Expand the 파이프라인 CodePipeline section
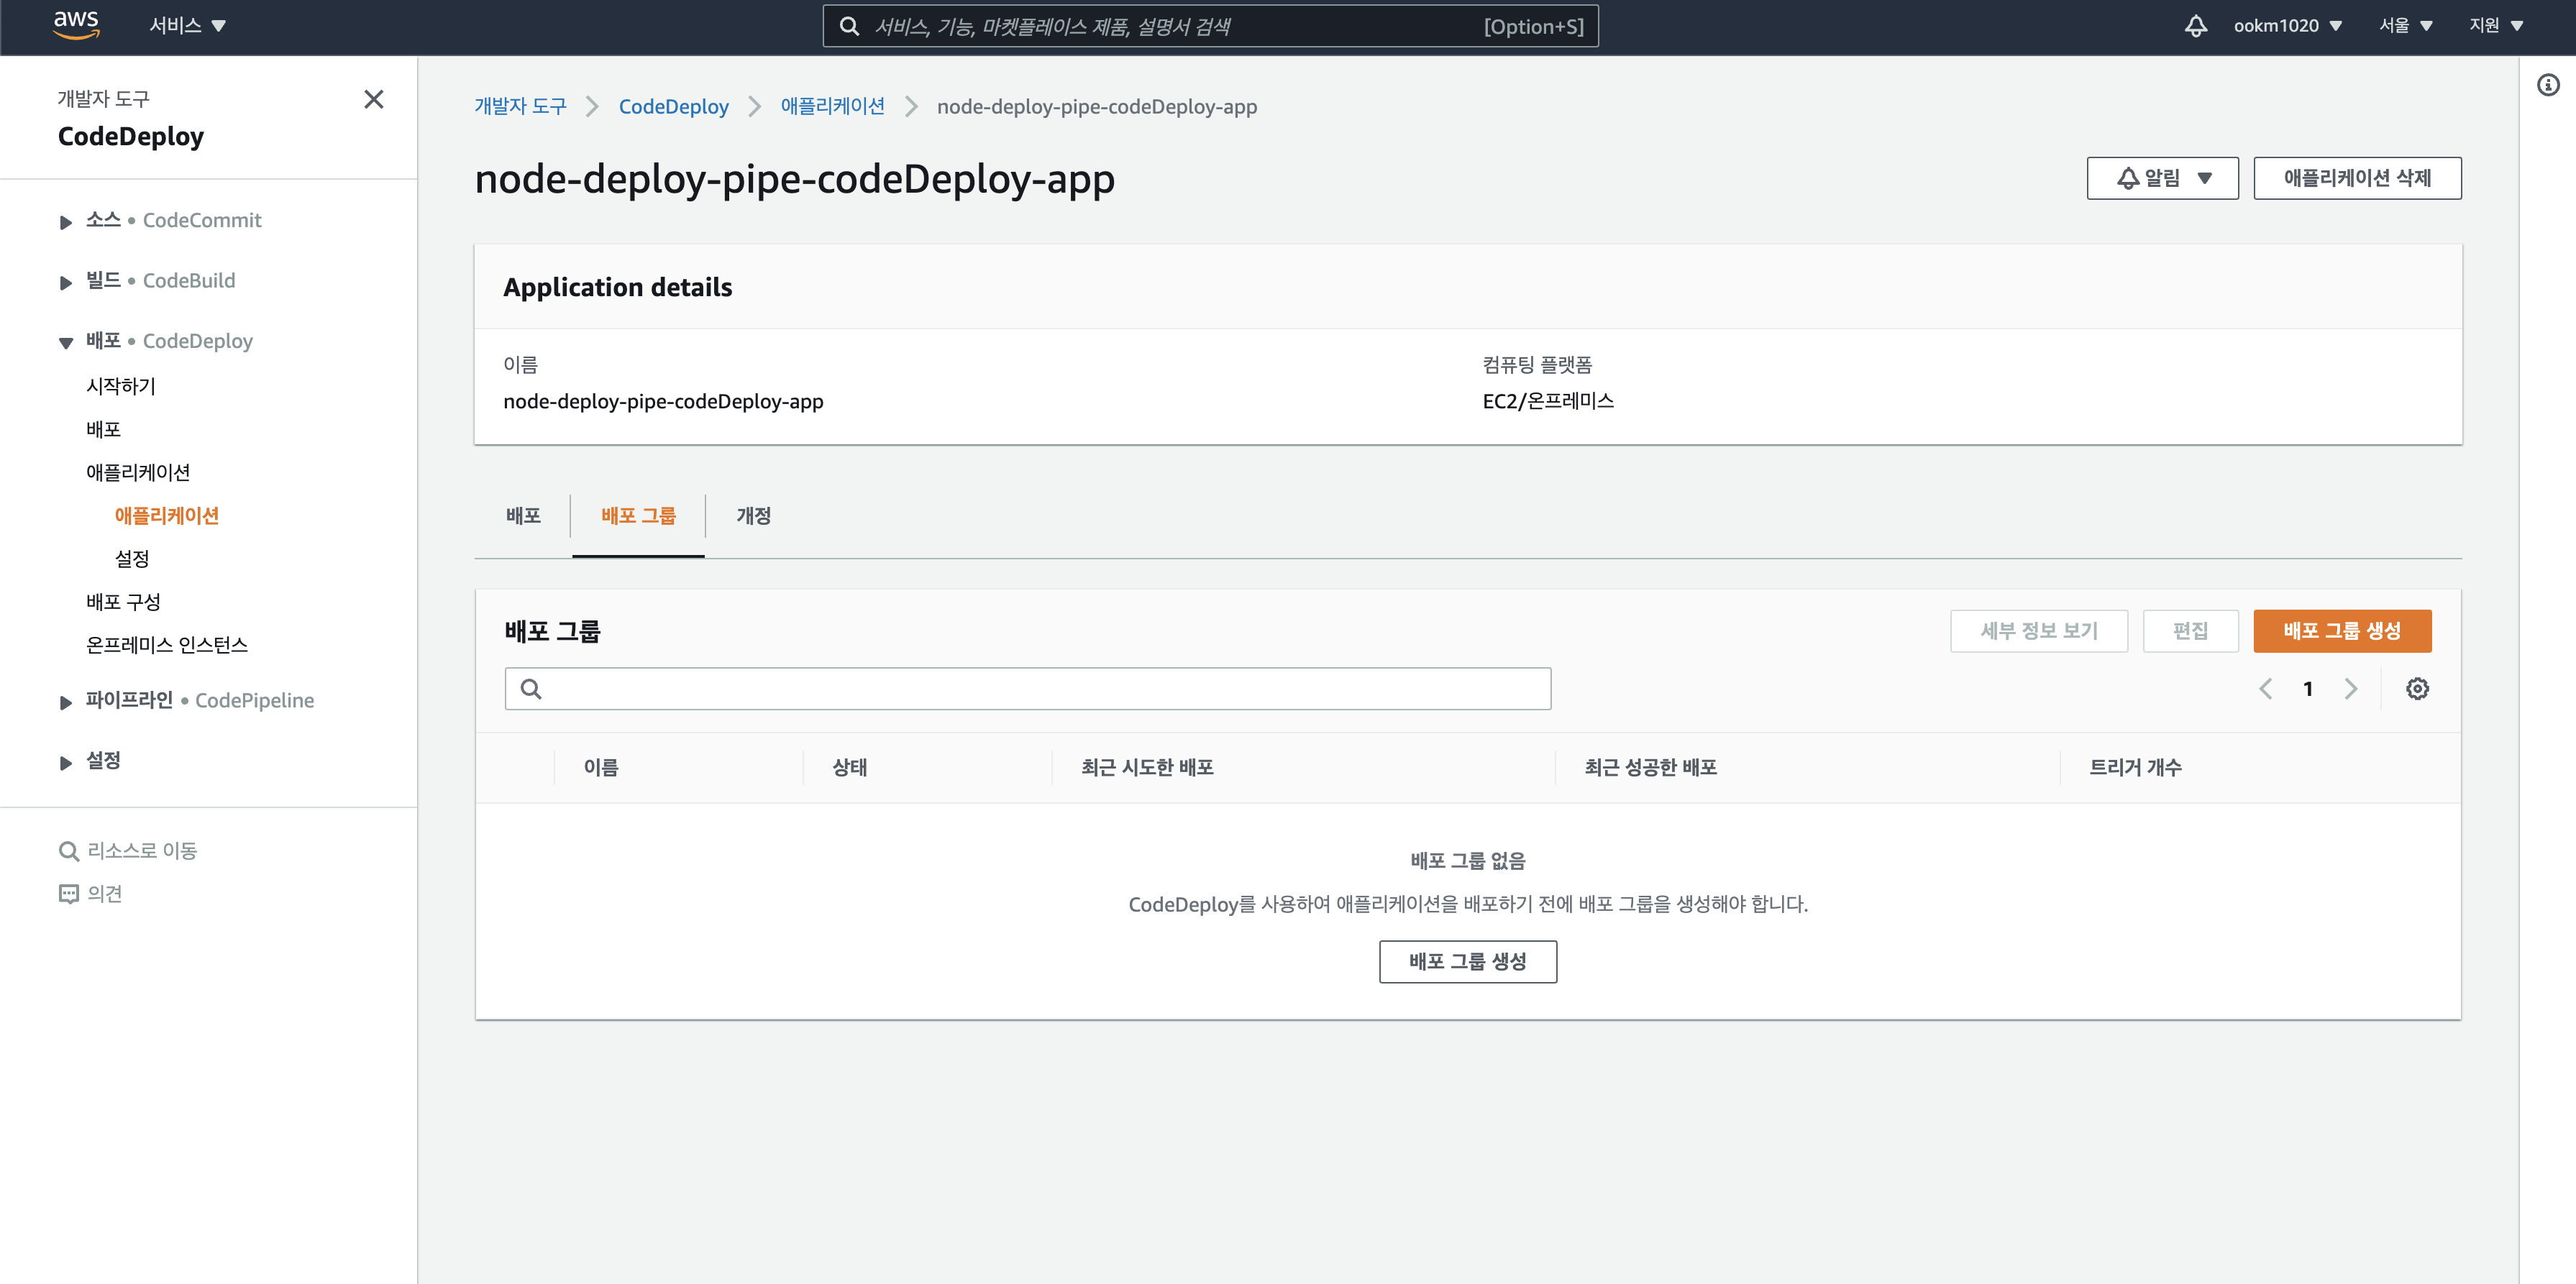Screen dimensions: 2576x1284 coord(66,702)
